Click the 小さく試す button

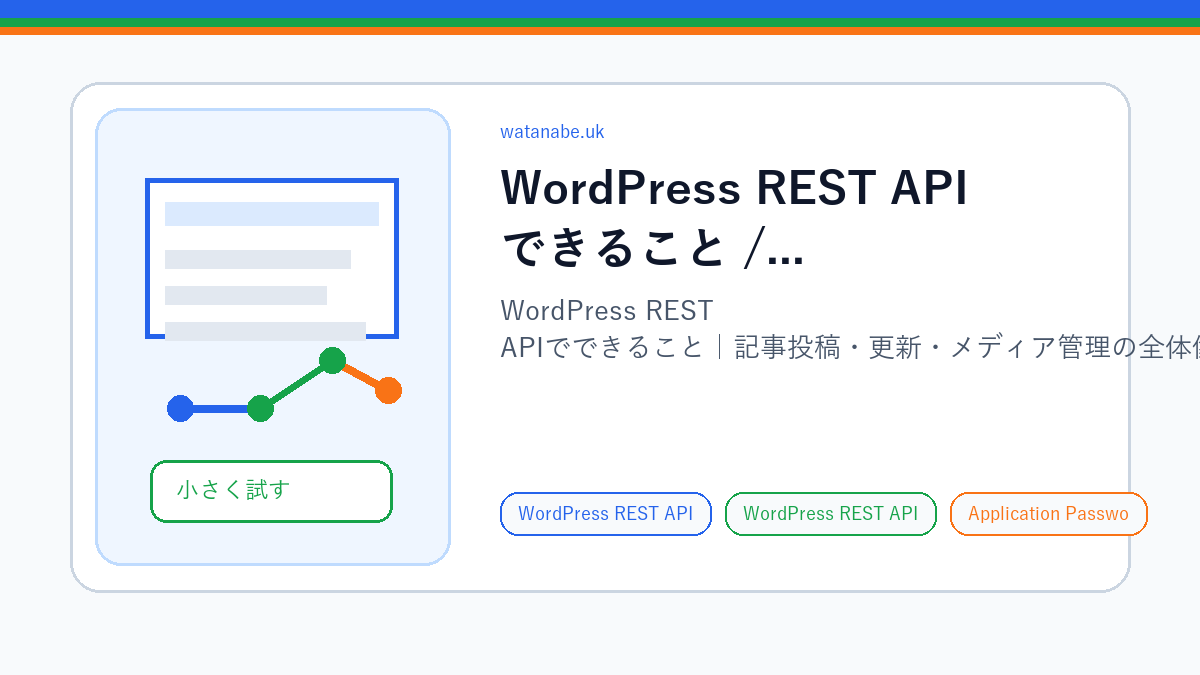pyautogui.click(x=271, y=491)
